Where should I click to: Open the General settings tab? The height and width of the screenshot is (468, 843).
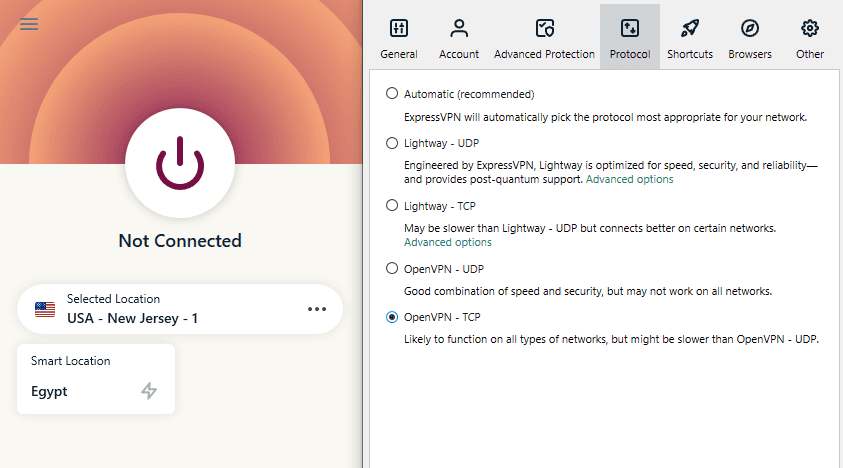click(399, 37)
